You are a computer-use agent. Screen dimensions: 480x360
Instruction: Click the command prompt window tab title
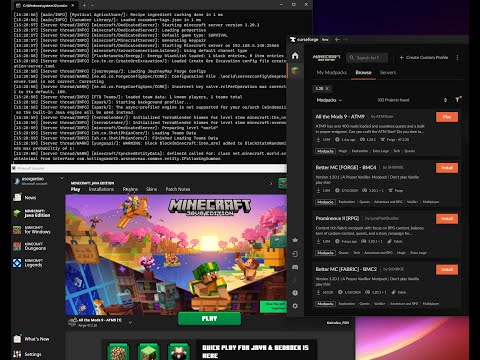tap(44, 5)
